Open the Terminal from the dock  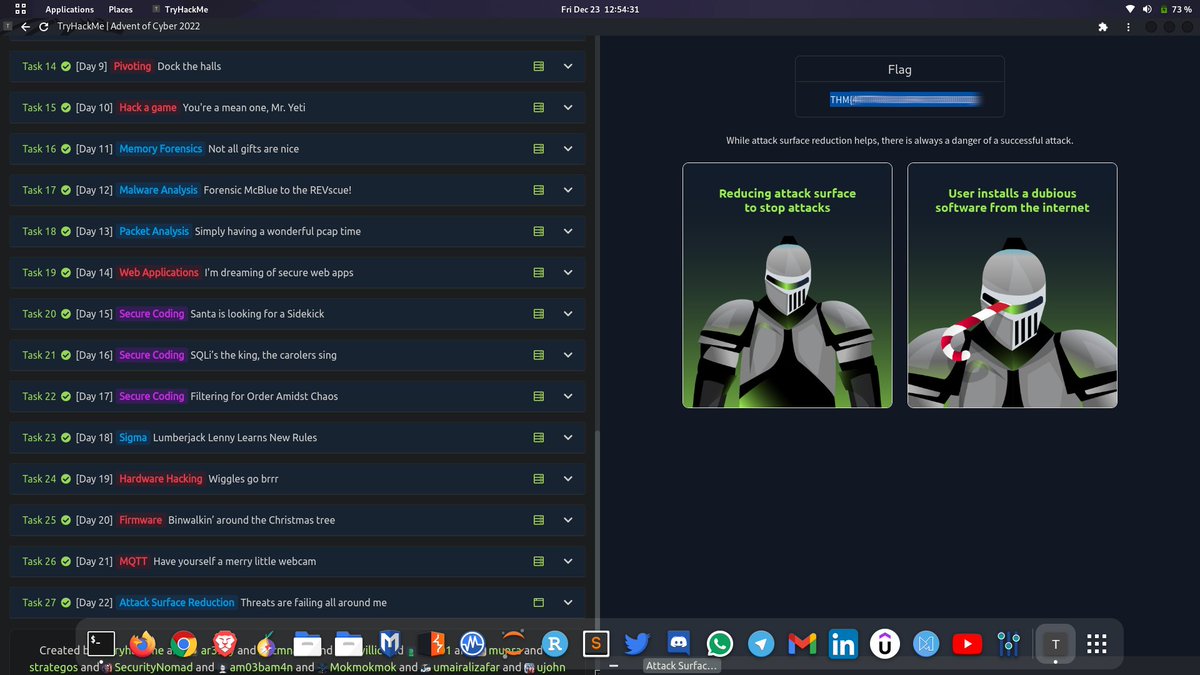coord(101,644)
